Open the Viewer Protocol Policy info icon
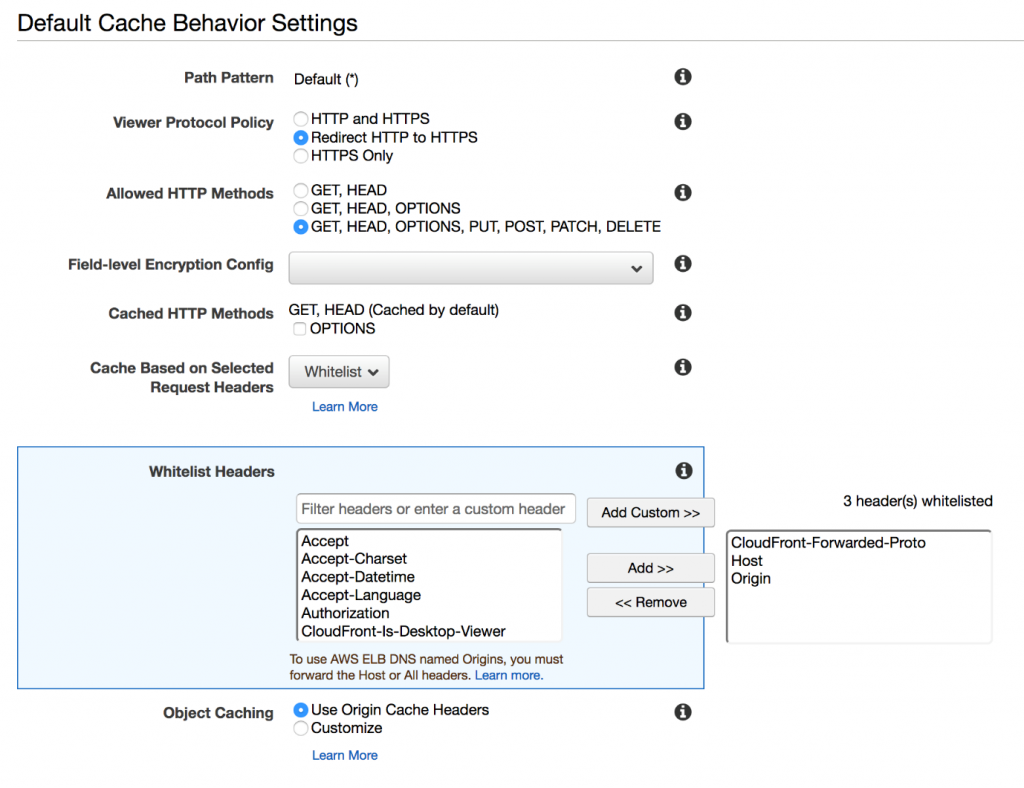The height and width of the screenshot is (788, 1024). [683, 121]
